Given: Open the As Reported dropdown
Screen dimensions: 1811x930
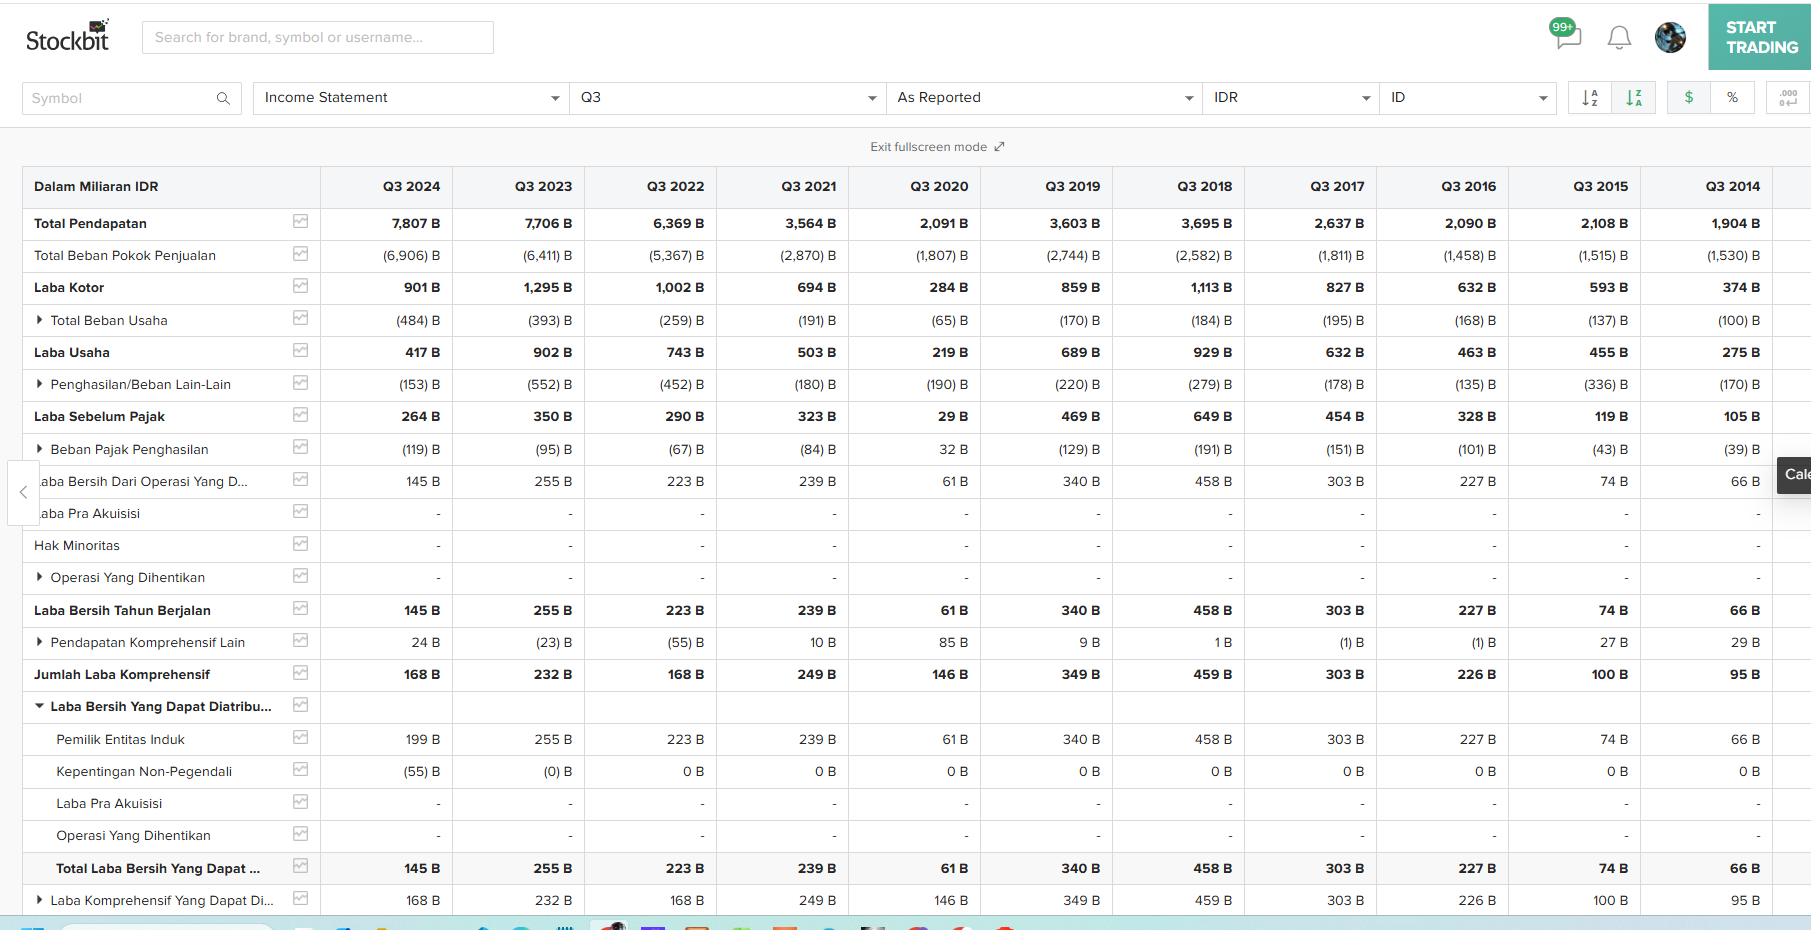Looking at the screenshot, I should point(1044,98).
